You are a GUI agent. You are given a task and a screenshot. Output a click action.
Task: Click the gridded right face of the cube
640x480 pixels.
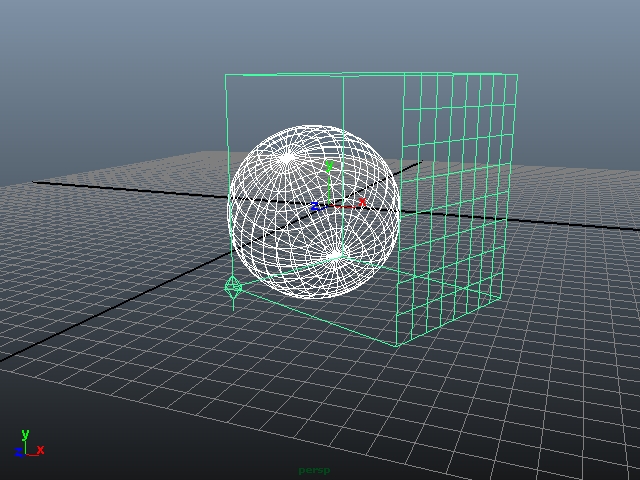coord(460,200)
